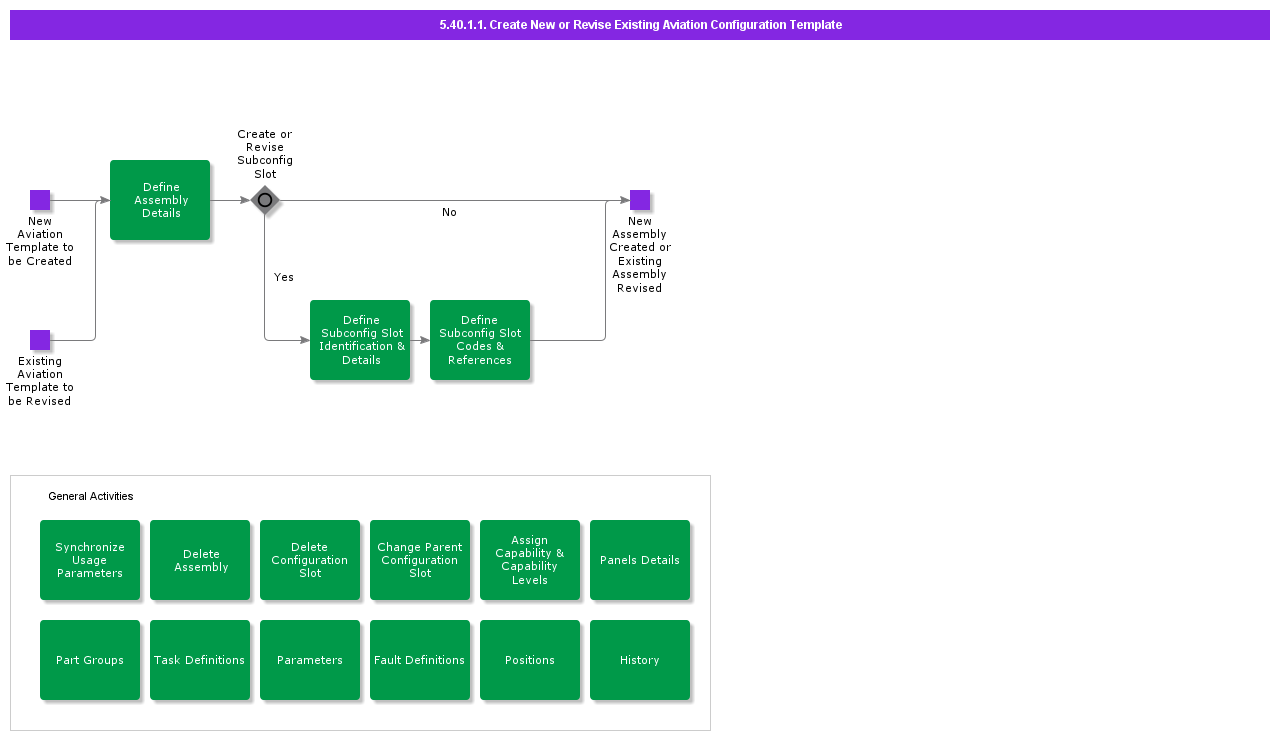This screenshot has height=740, width=1280.
Task: Click the 'Create or Revise Subconfig Slot' label
Action: (265, 154)
